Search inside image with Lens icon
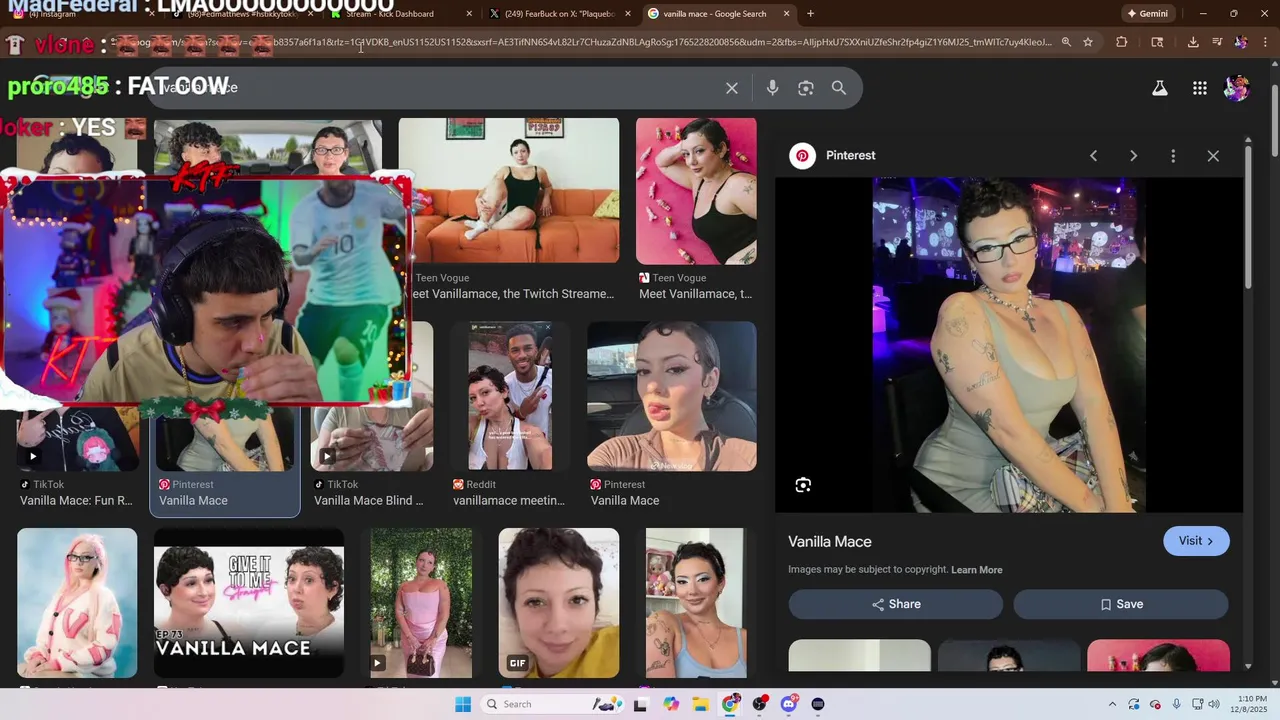This screenshot has height=720, width=1280. (x=803, y=485)
